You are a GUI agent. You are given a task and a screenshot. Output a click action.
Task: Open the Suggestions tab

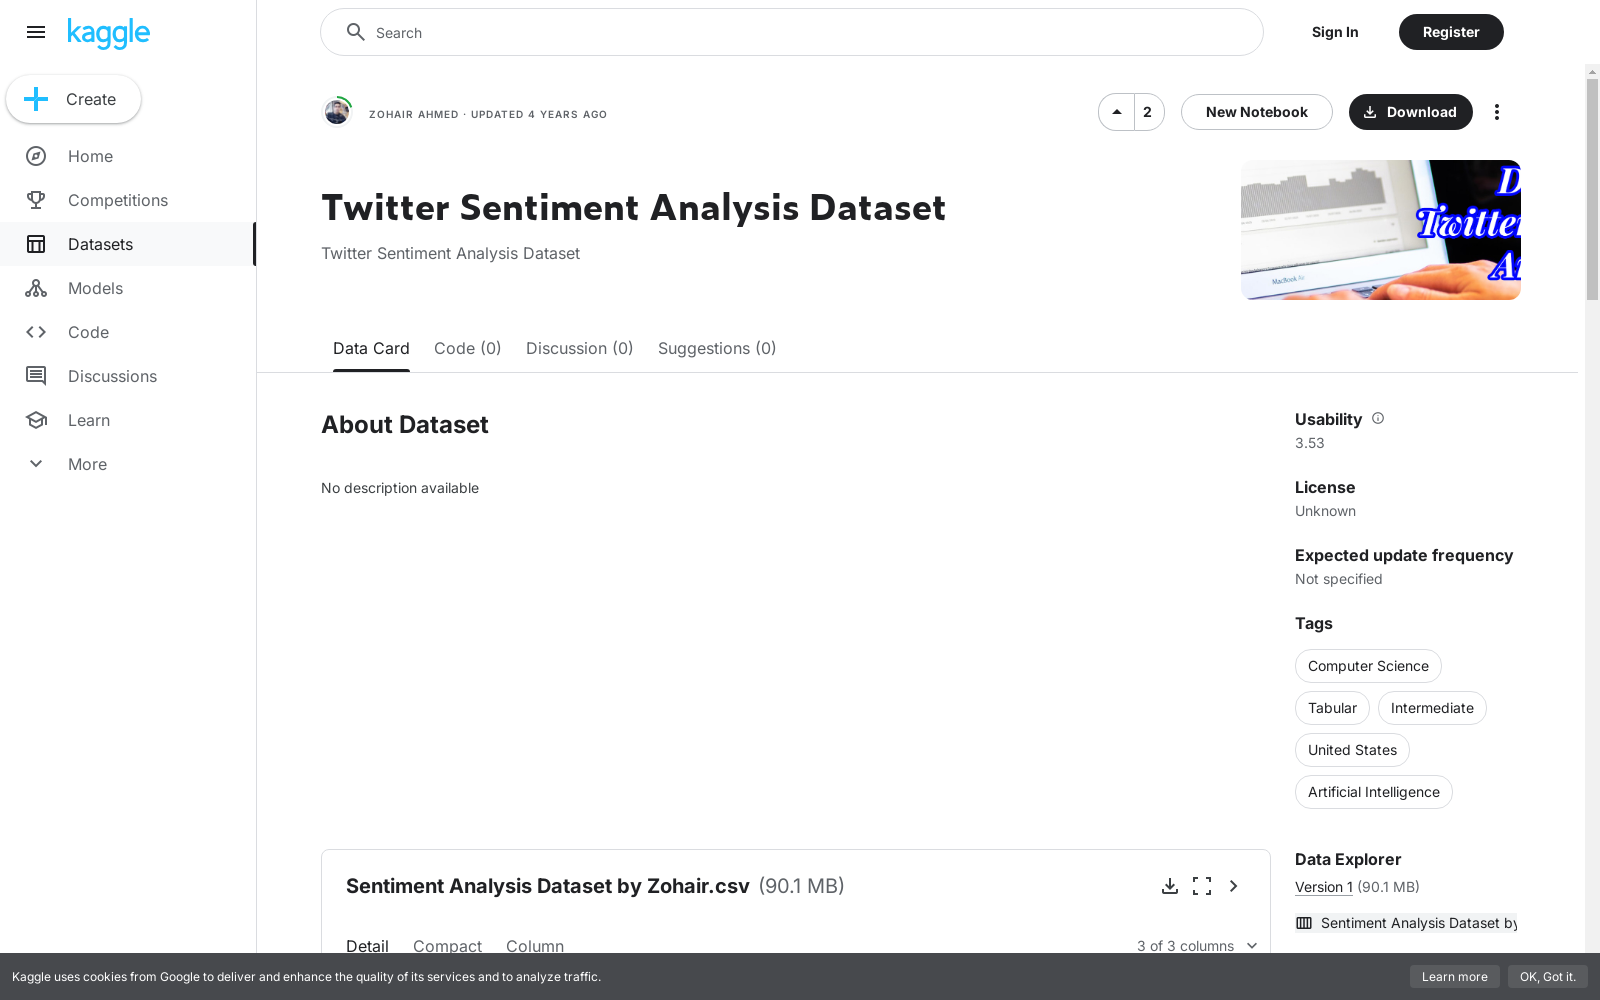pos(717,348)
